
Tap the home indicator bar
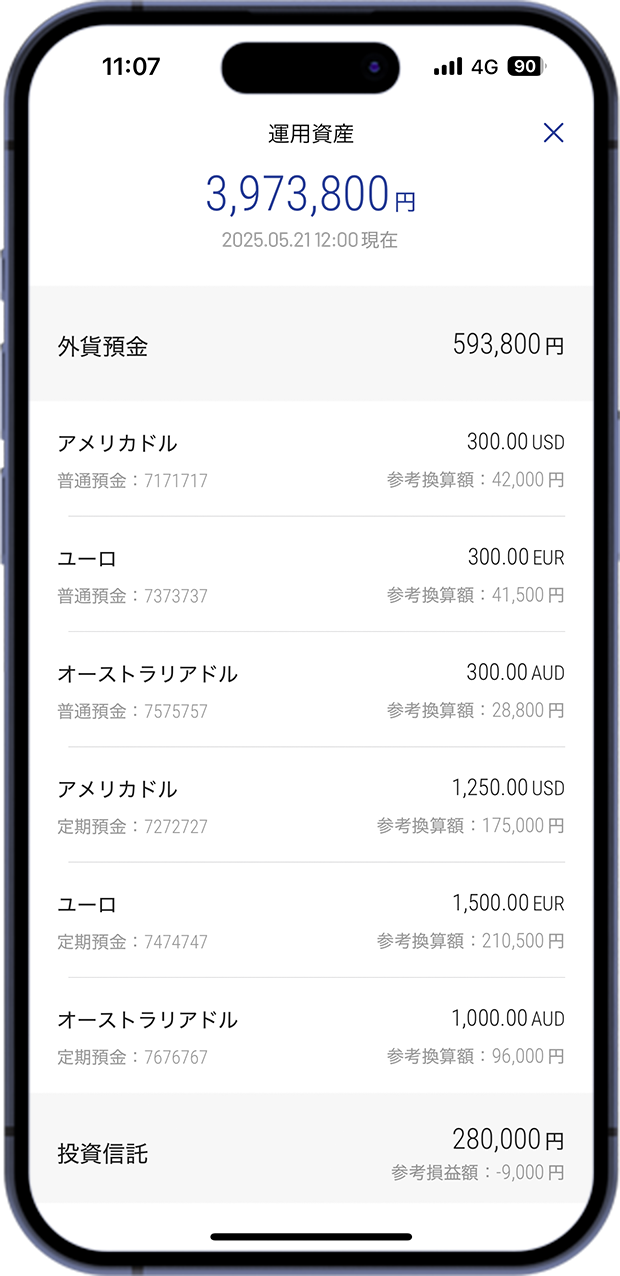310,1237
